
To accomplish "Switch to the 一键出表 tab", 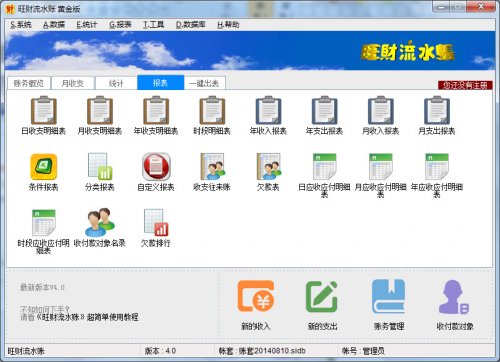I will [x=205, y=83].
